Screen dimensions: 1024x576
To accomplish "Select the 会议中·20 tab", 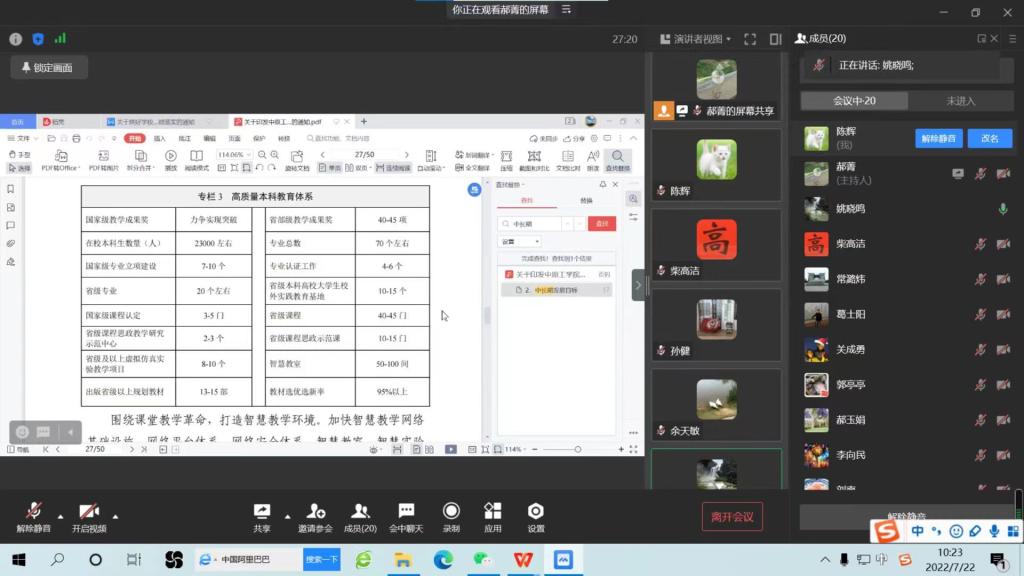I will click(854, 101).
